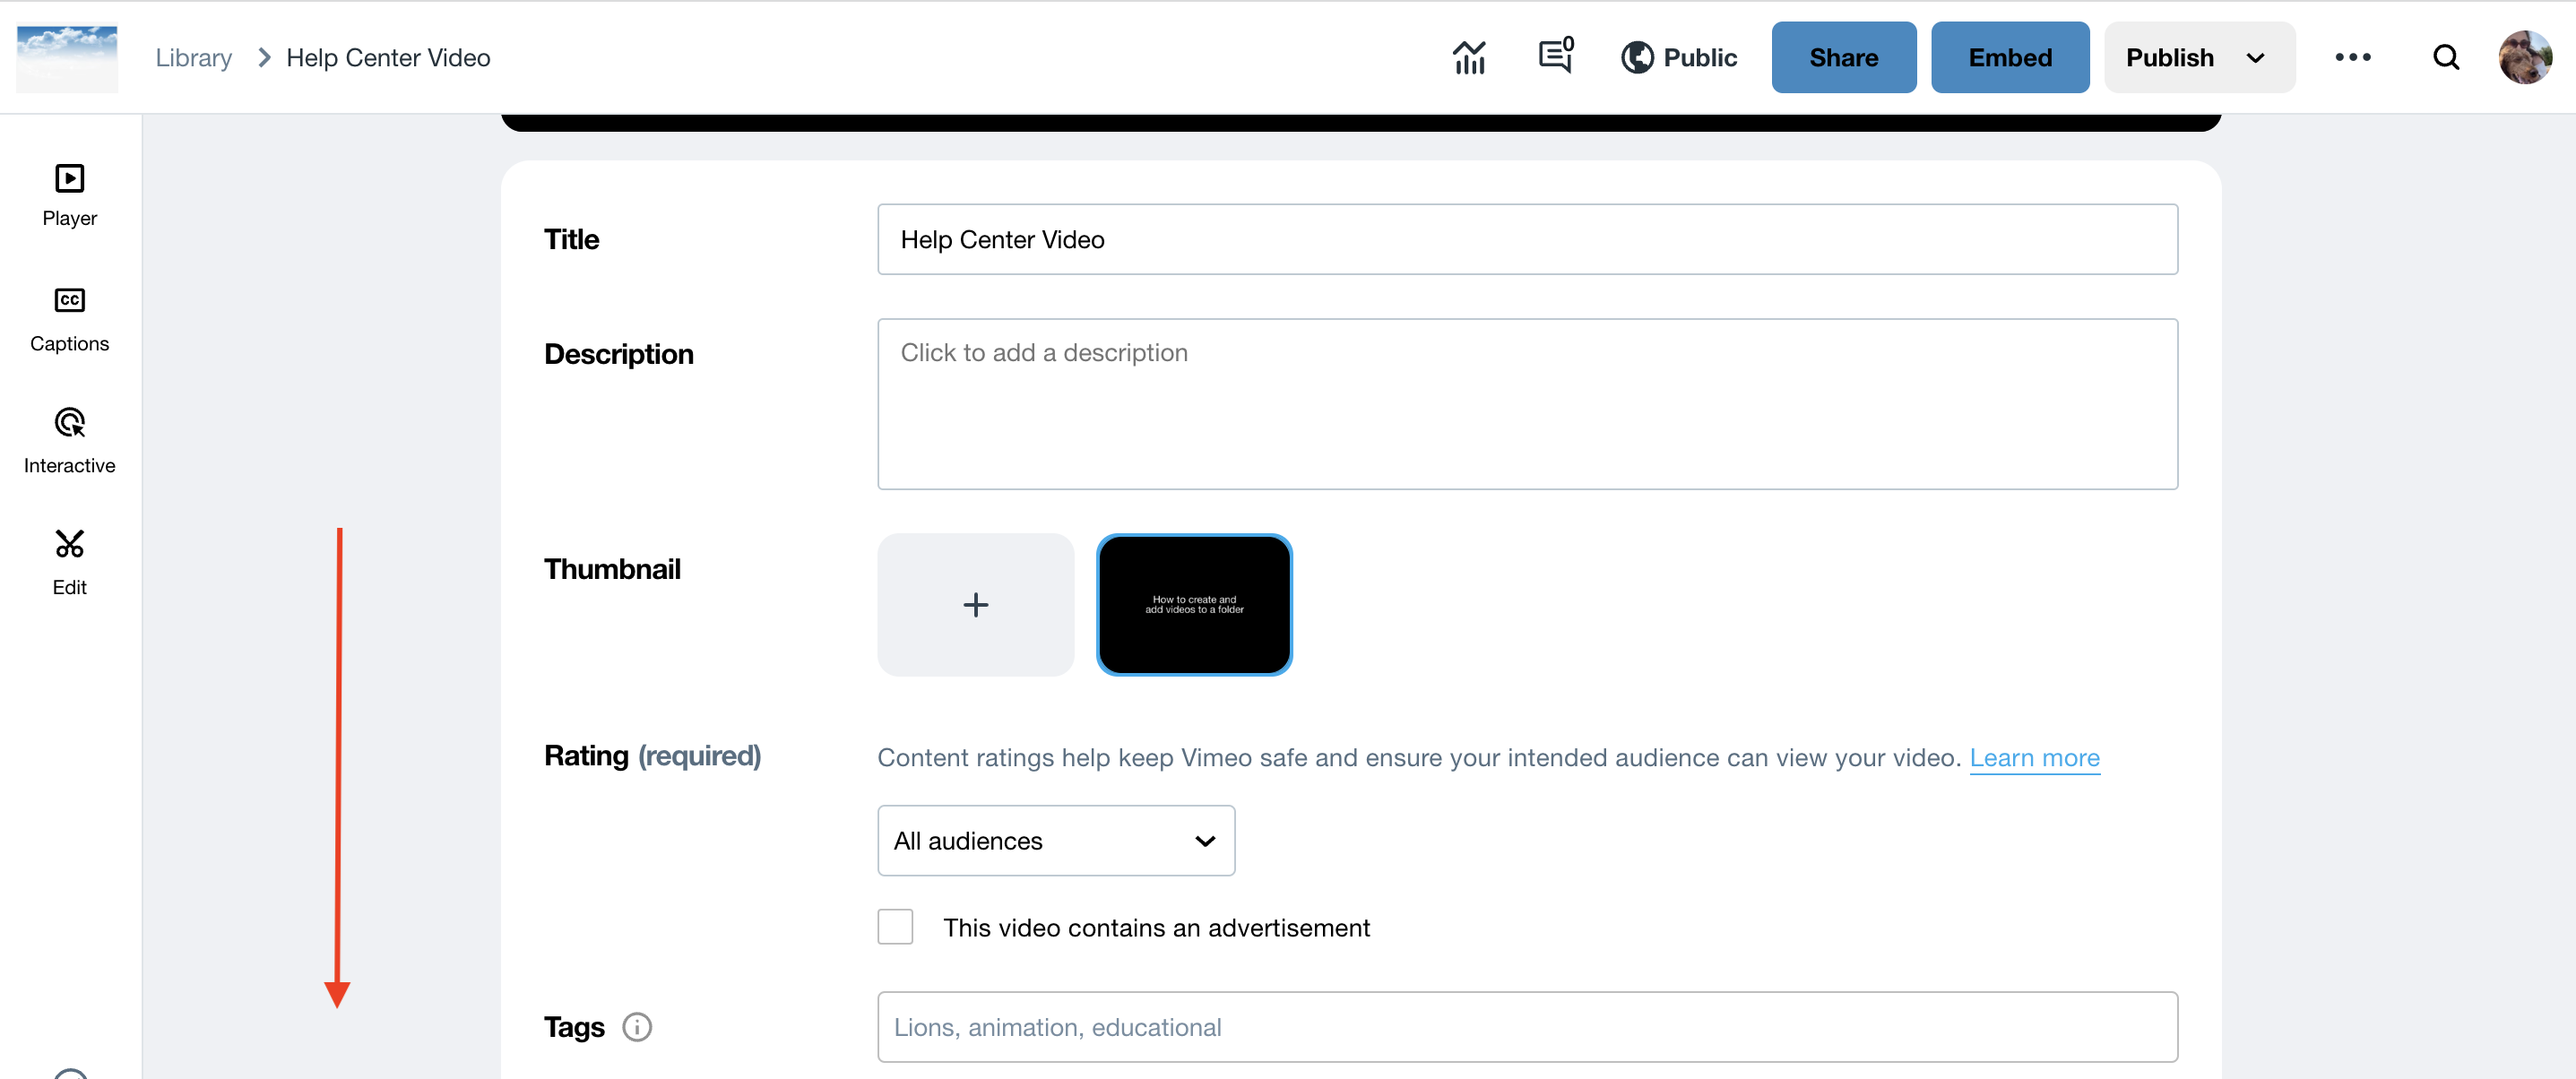2576x1079 pixels.
Task: Open the Captions panel
Action: click(69, 317)
